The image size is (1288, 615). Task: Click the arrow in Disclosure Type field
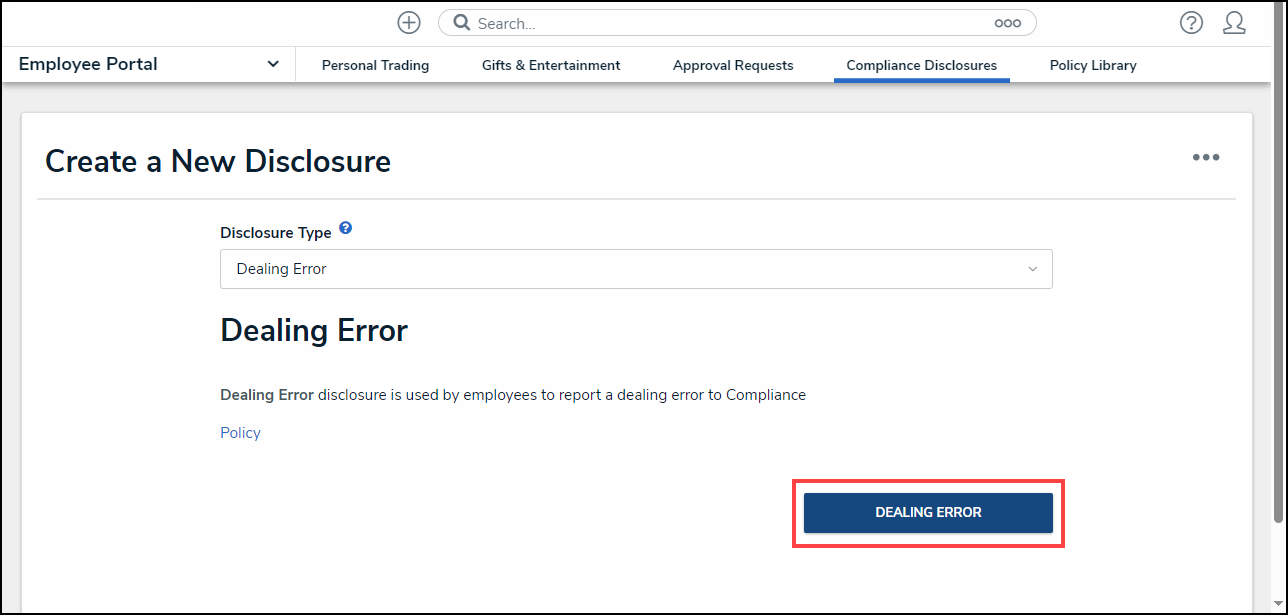point(1032,269)
